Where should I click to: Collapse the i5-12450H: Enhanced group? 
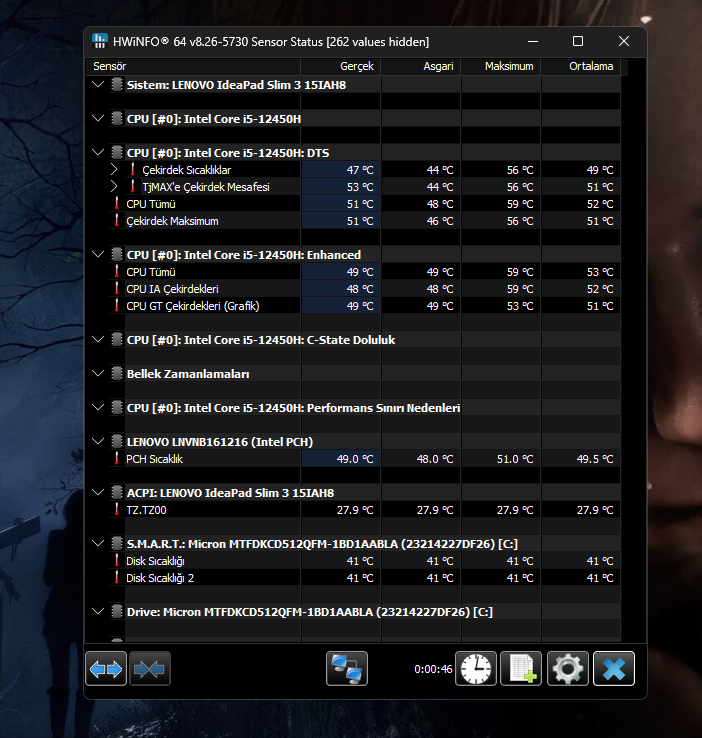point(98,255)
